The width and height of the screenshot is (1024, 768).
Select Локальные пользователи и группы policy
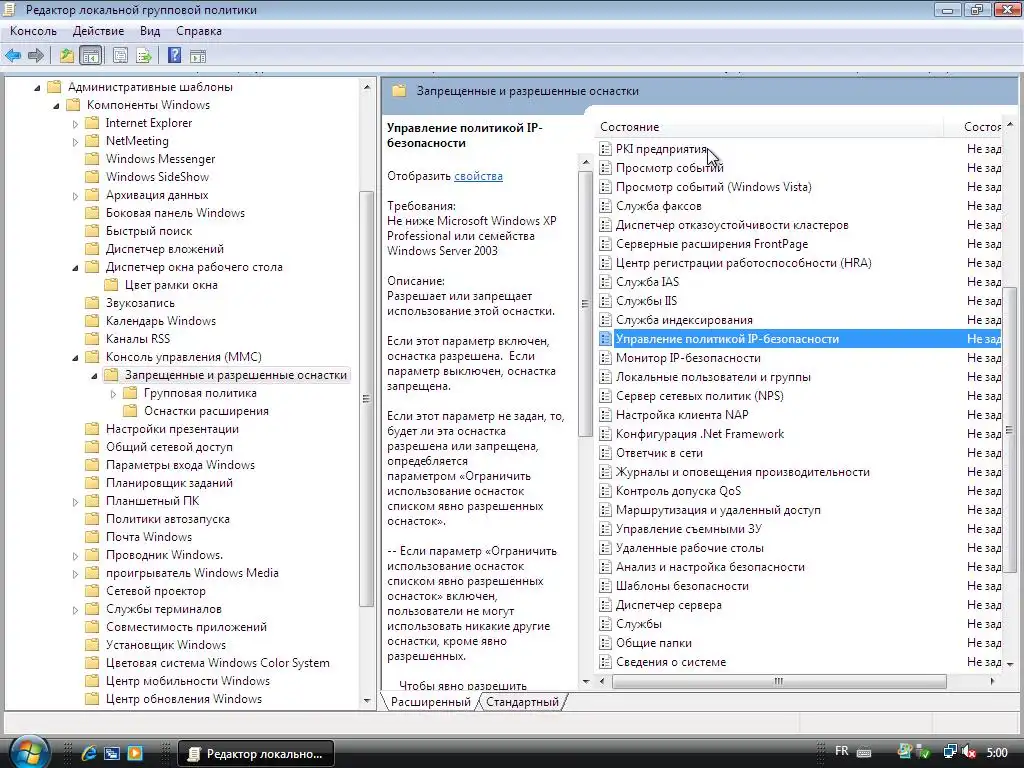[x=713, y=377]
